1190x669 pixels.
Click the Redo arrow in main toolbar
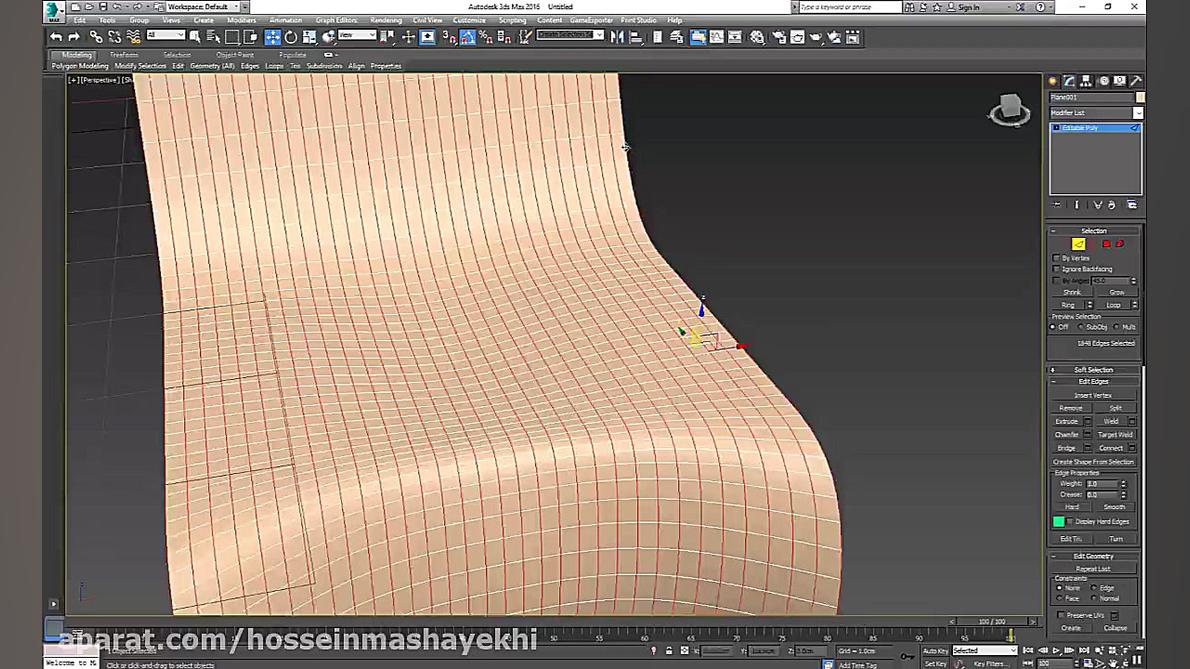pyautogui.click(x=74, y=36)
